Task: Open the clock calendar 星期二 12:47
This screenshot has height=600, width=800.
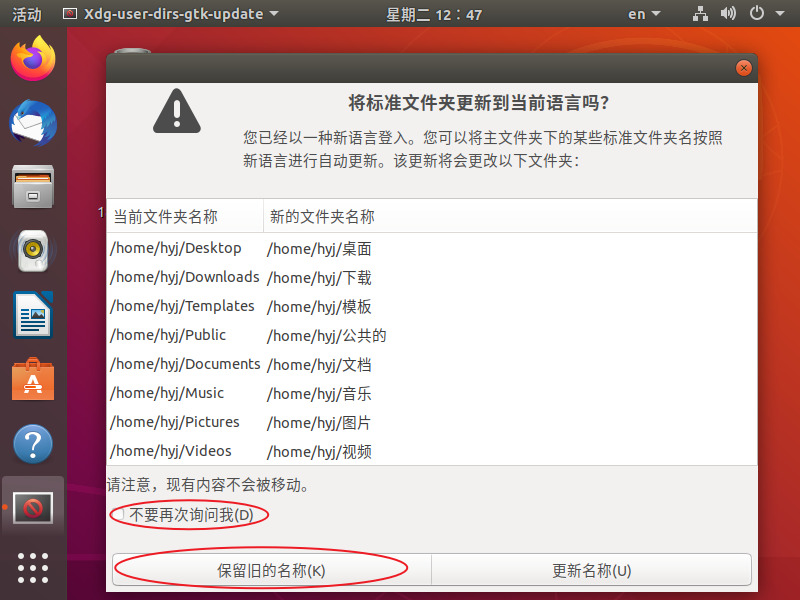Action: pos(434,14)
